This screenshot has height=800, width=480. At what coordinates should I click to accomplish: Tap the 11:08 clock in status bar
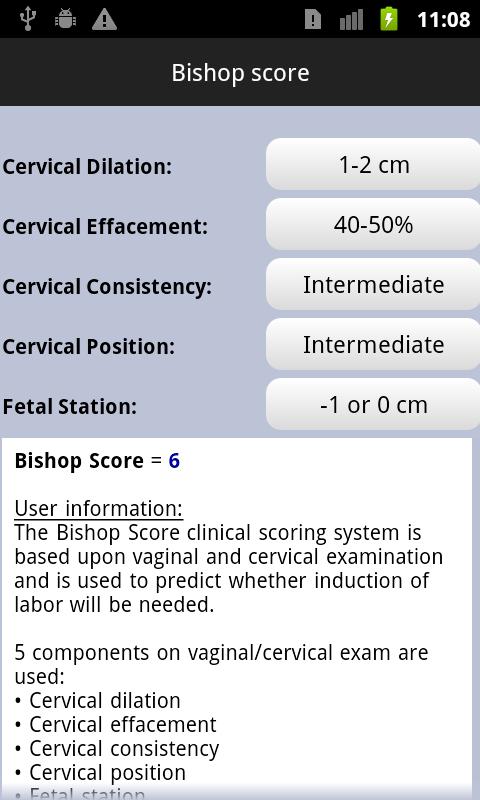coord(443,20)
